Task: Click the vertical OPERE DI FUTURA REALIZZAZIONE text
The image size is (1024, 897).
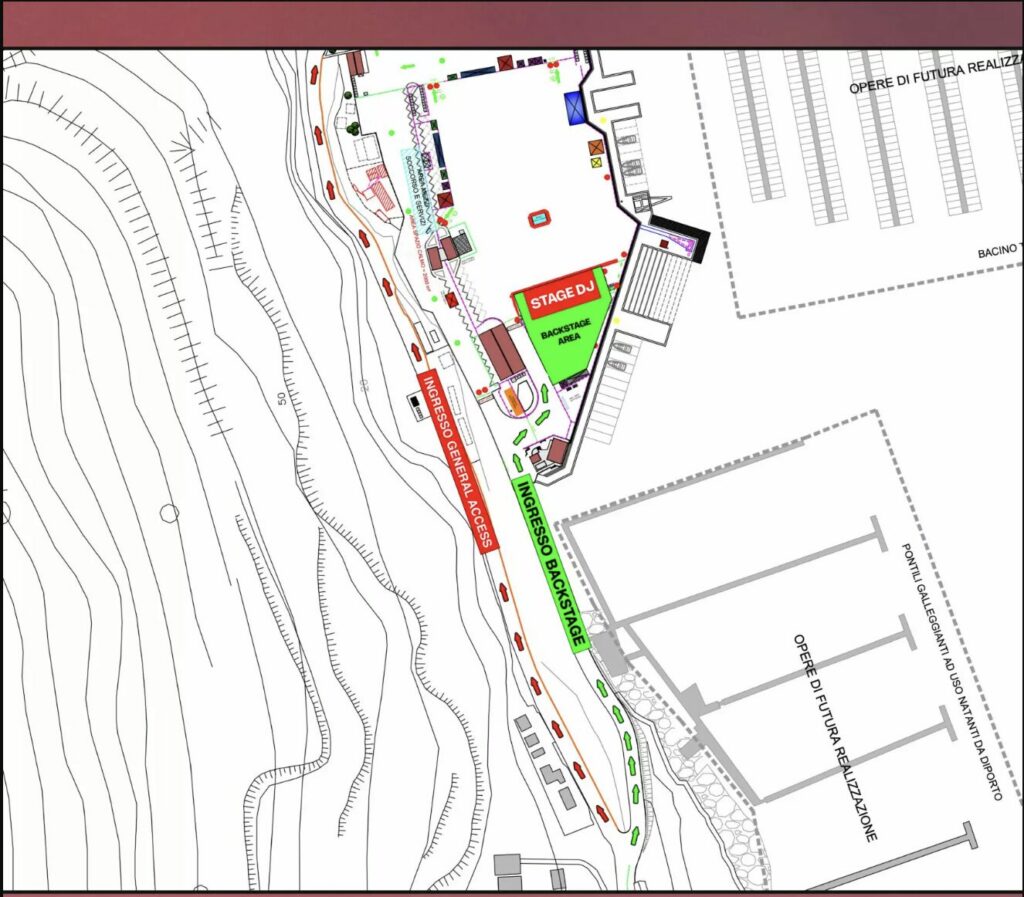Action: pyautogui.click(x=835, y=736)
